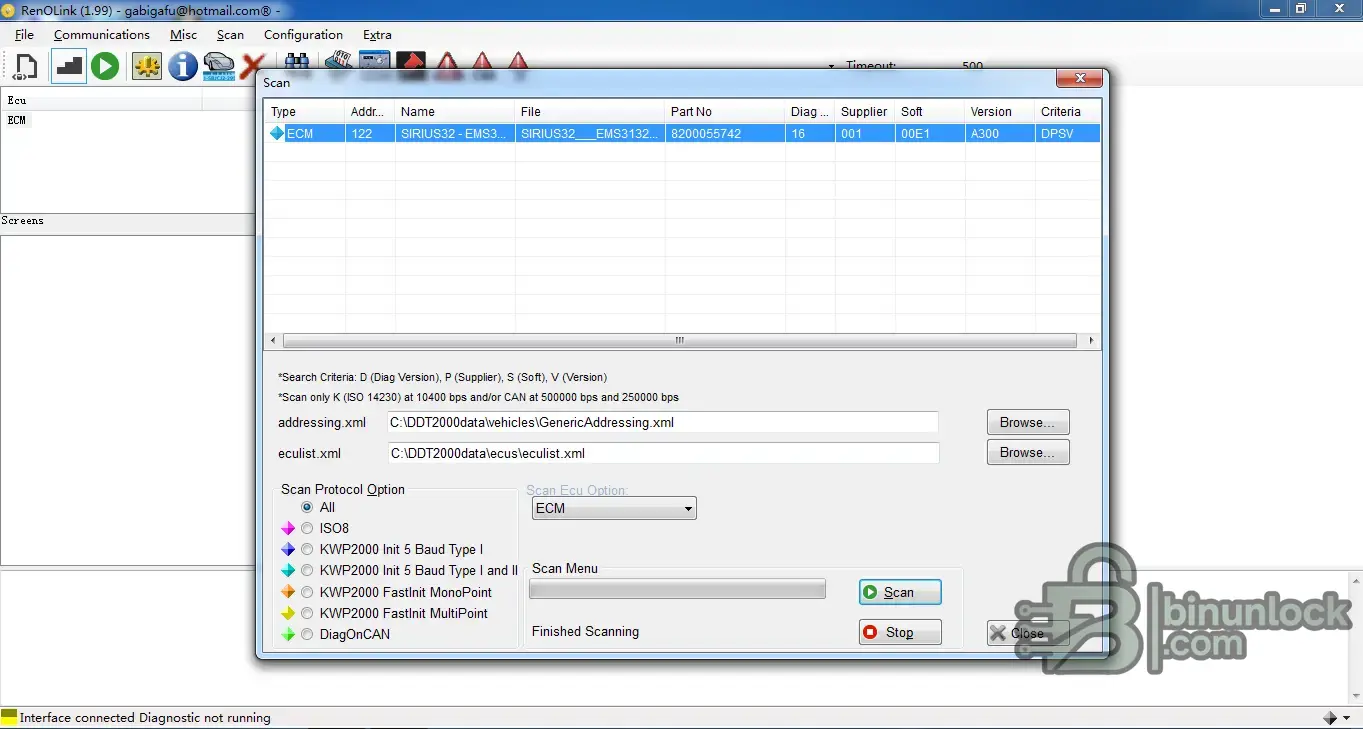Click the addressing.xml path input field
This screenshot has height=729, width=1363.
(x=663, y=422)
